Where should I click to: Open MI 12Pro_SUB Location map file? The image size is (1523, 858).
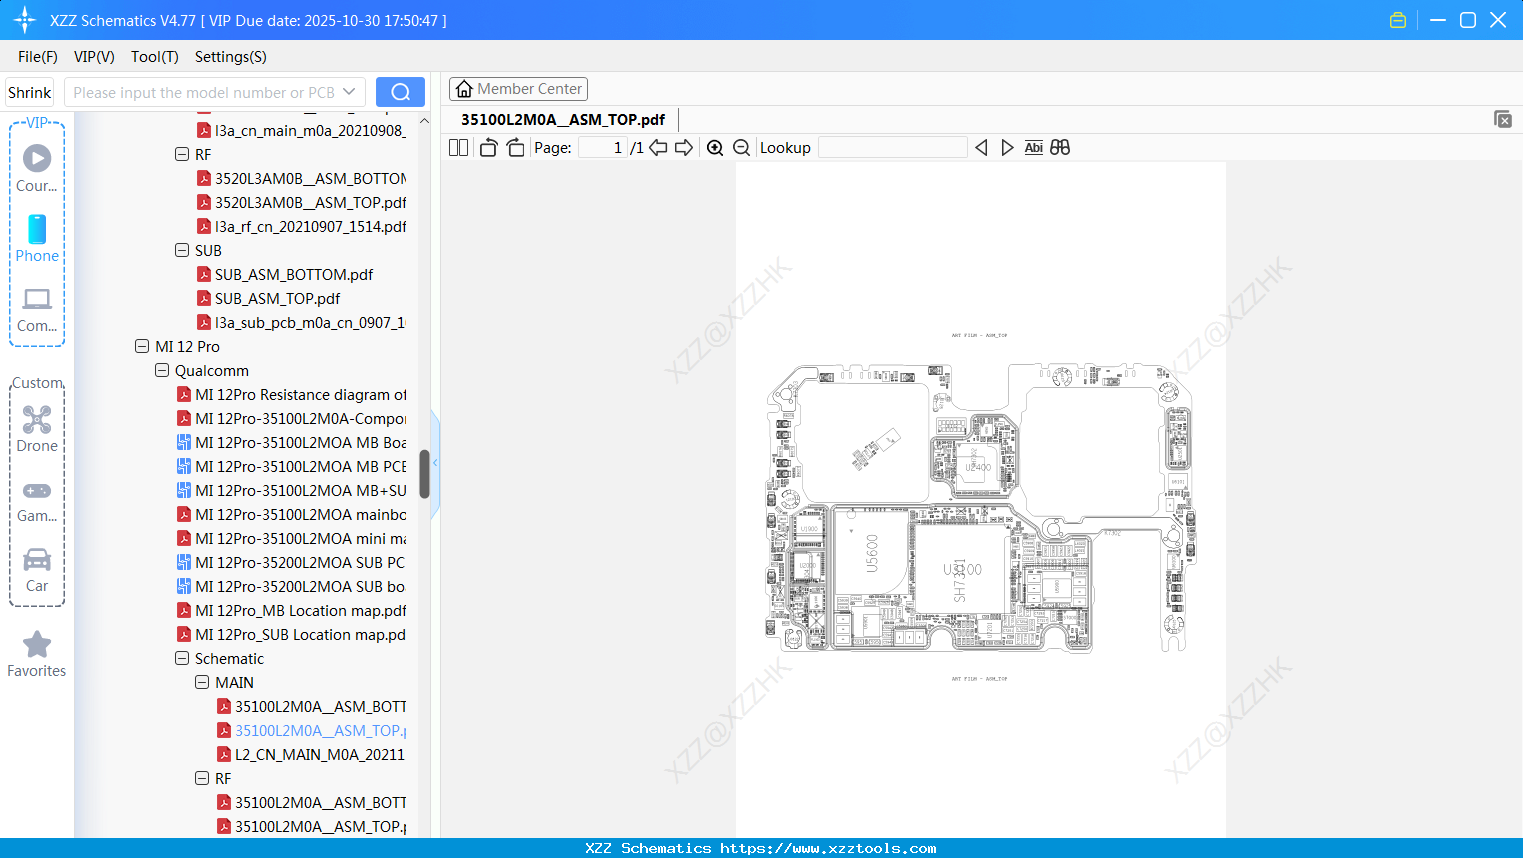pyautogui.click(x=300, y=635)
